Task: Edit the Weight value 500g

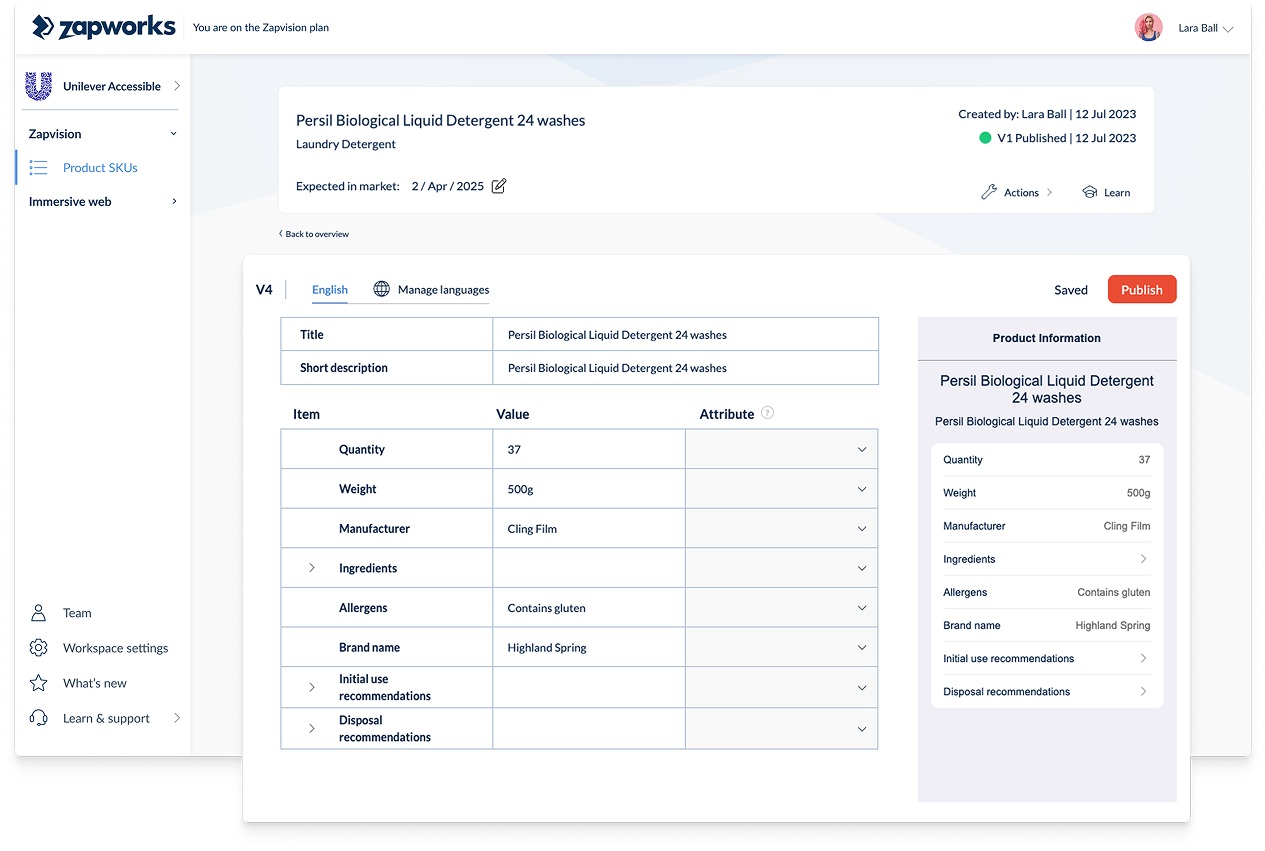Action: (589, 489)
